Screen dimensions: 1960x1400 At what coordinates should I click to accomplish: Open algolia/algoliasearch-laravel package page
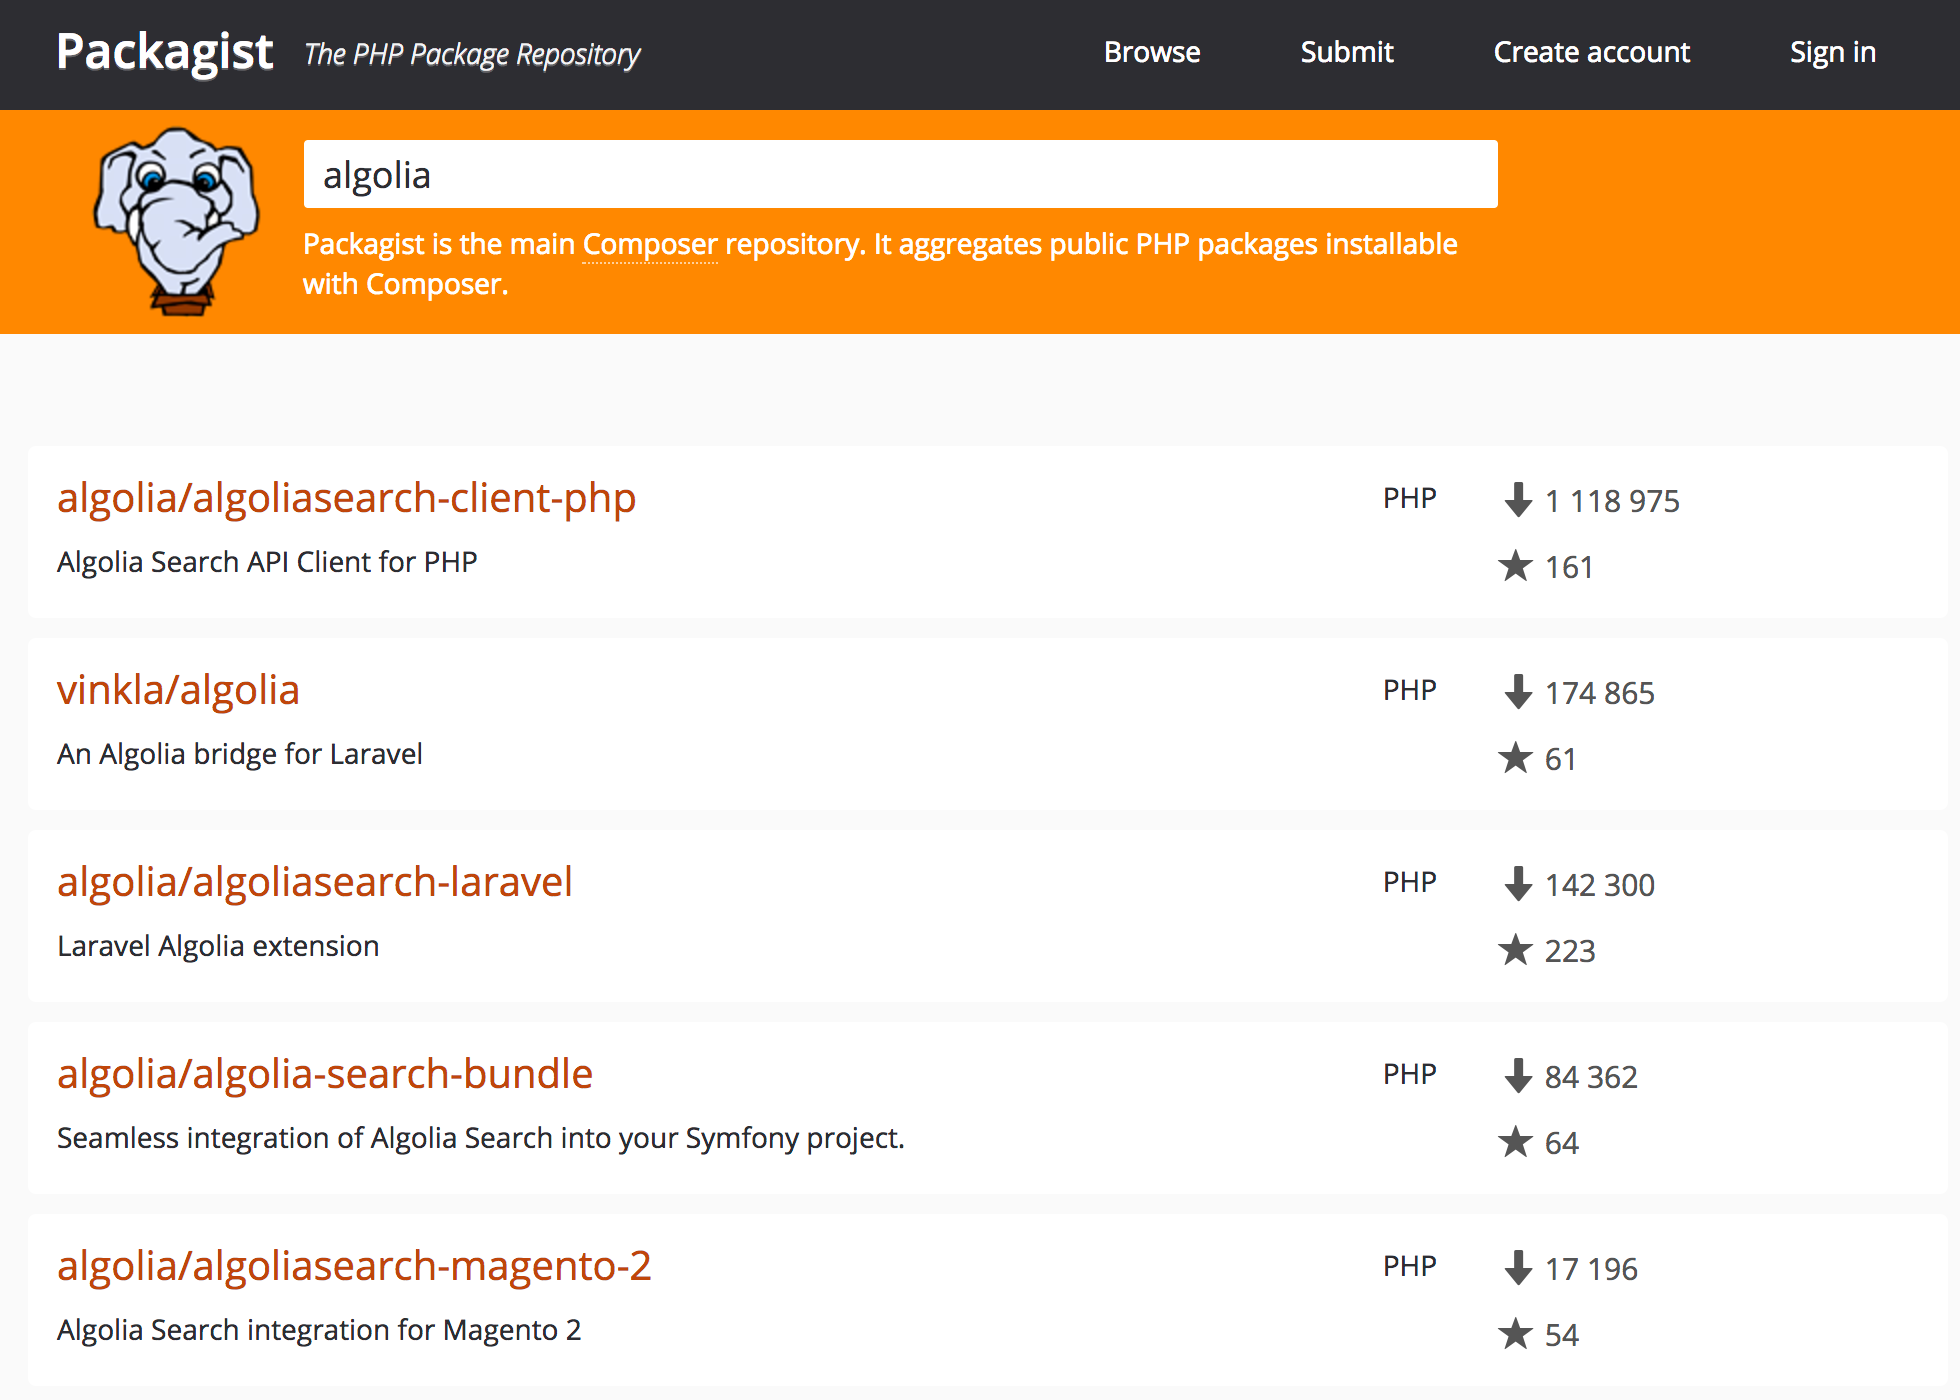(314, 882)
